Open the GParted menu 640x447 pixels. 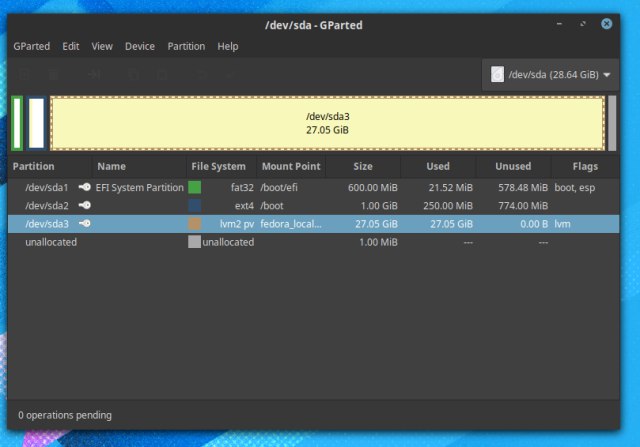(x=31, y=46)
